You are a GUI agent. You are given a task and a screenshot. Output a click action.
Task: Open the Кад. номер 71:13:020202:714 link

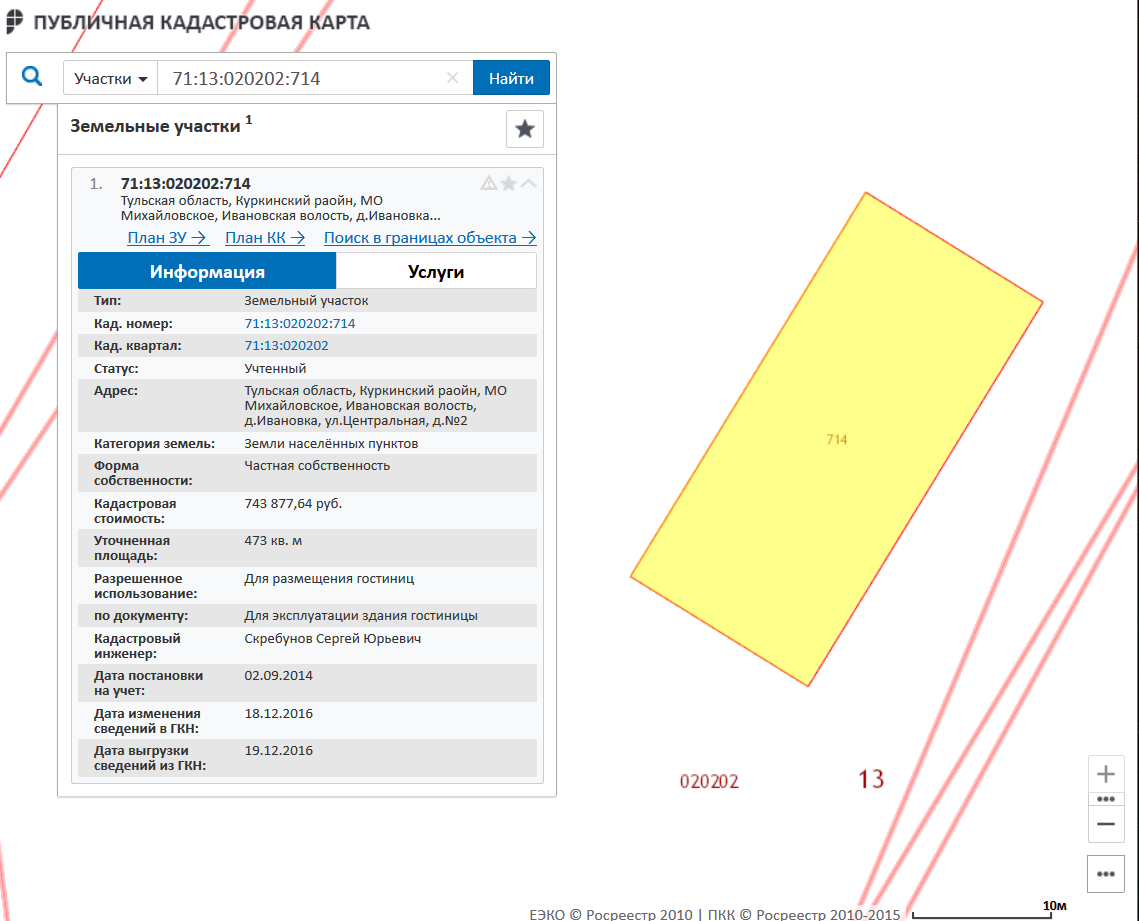[300, 323]
